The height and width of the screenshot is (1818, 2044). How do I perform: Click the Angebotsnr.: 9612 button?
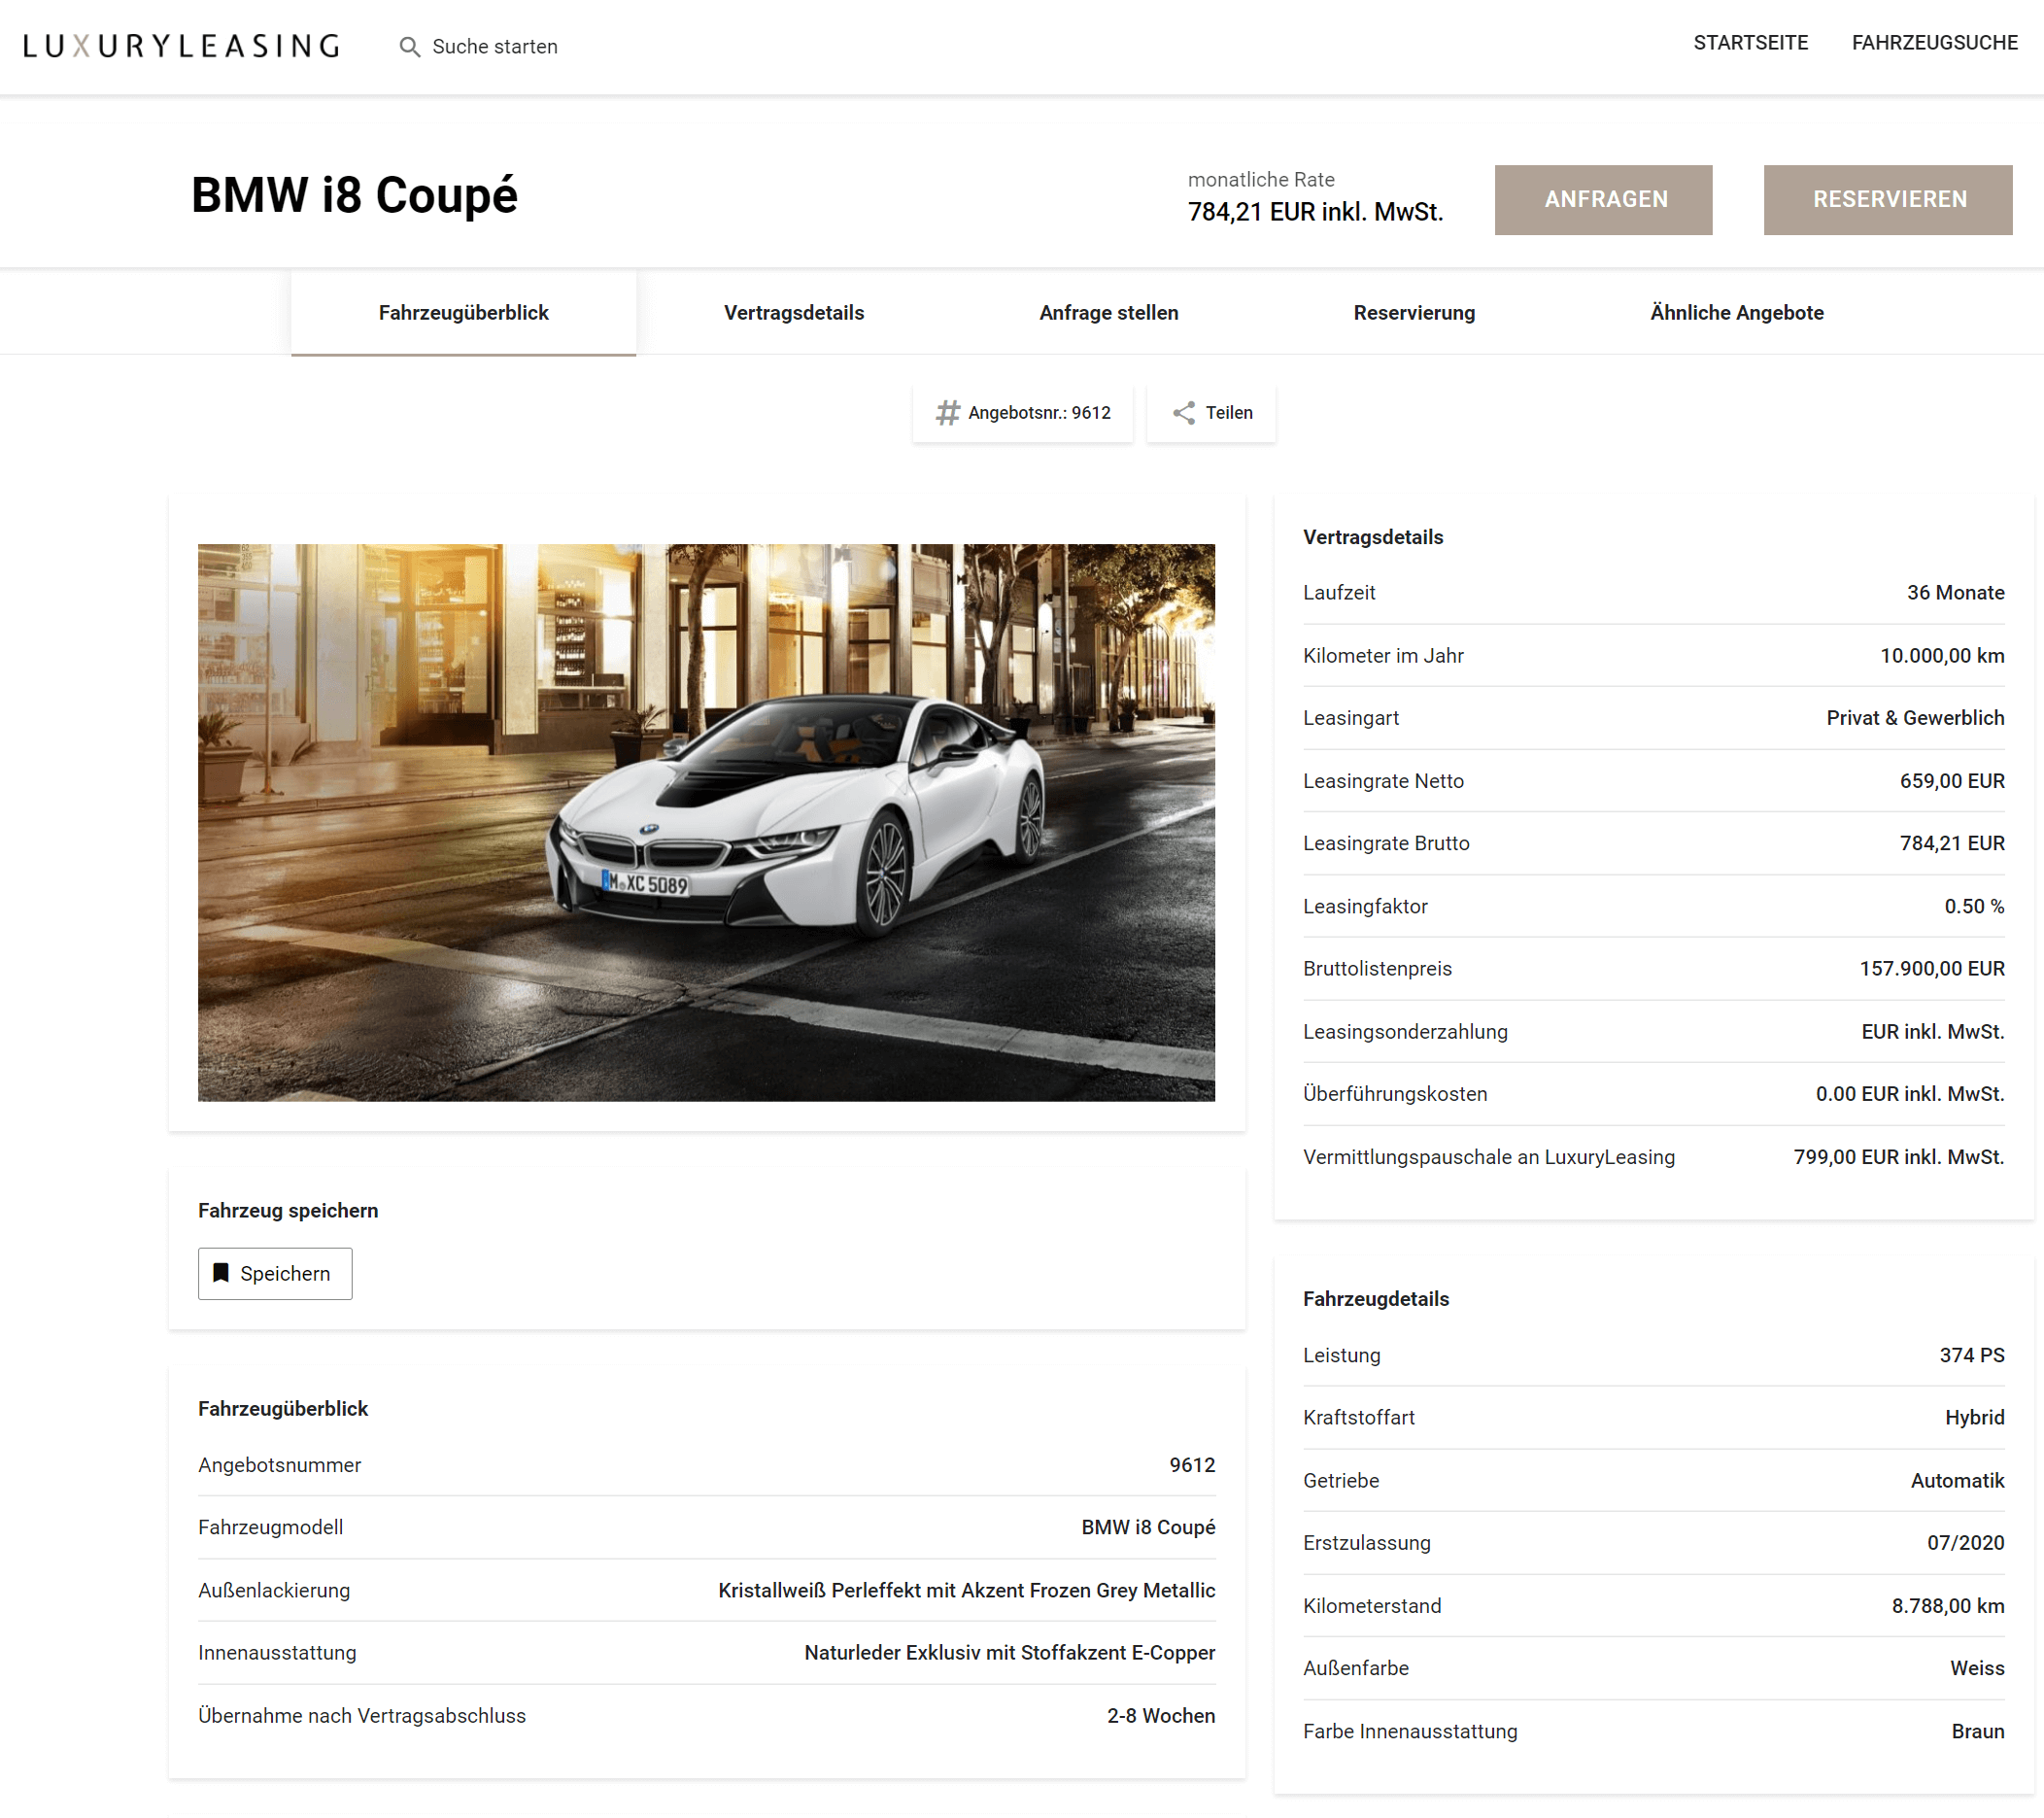coord(1022,413)
